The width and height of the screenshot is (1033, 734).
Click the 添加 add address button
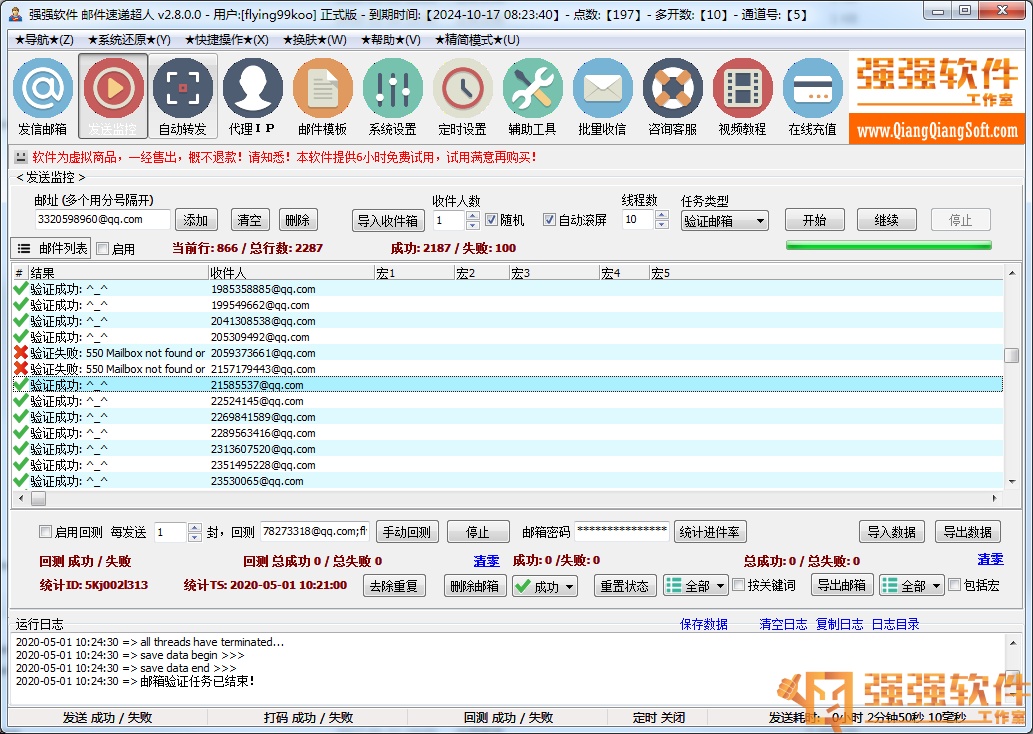coord(196,220)
